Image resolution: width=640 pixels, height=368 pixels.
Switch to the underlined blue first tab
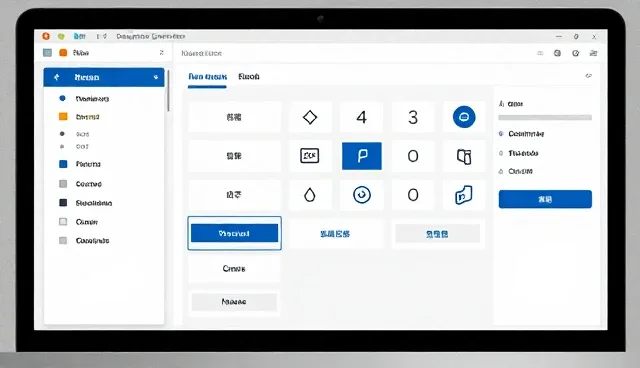pyautogui.click(x=207, y=77)
